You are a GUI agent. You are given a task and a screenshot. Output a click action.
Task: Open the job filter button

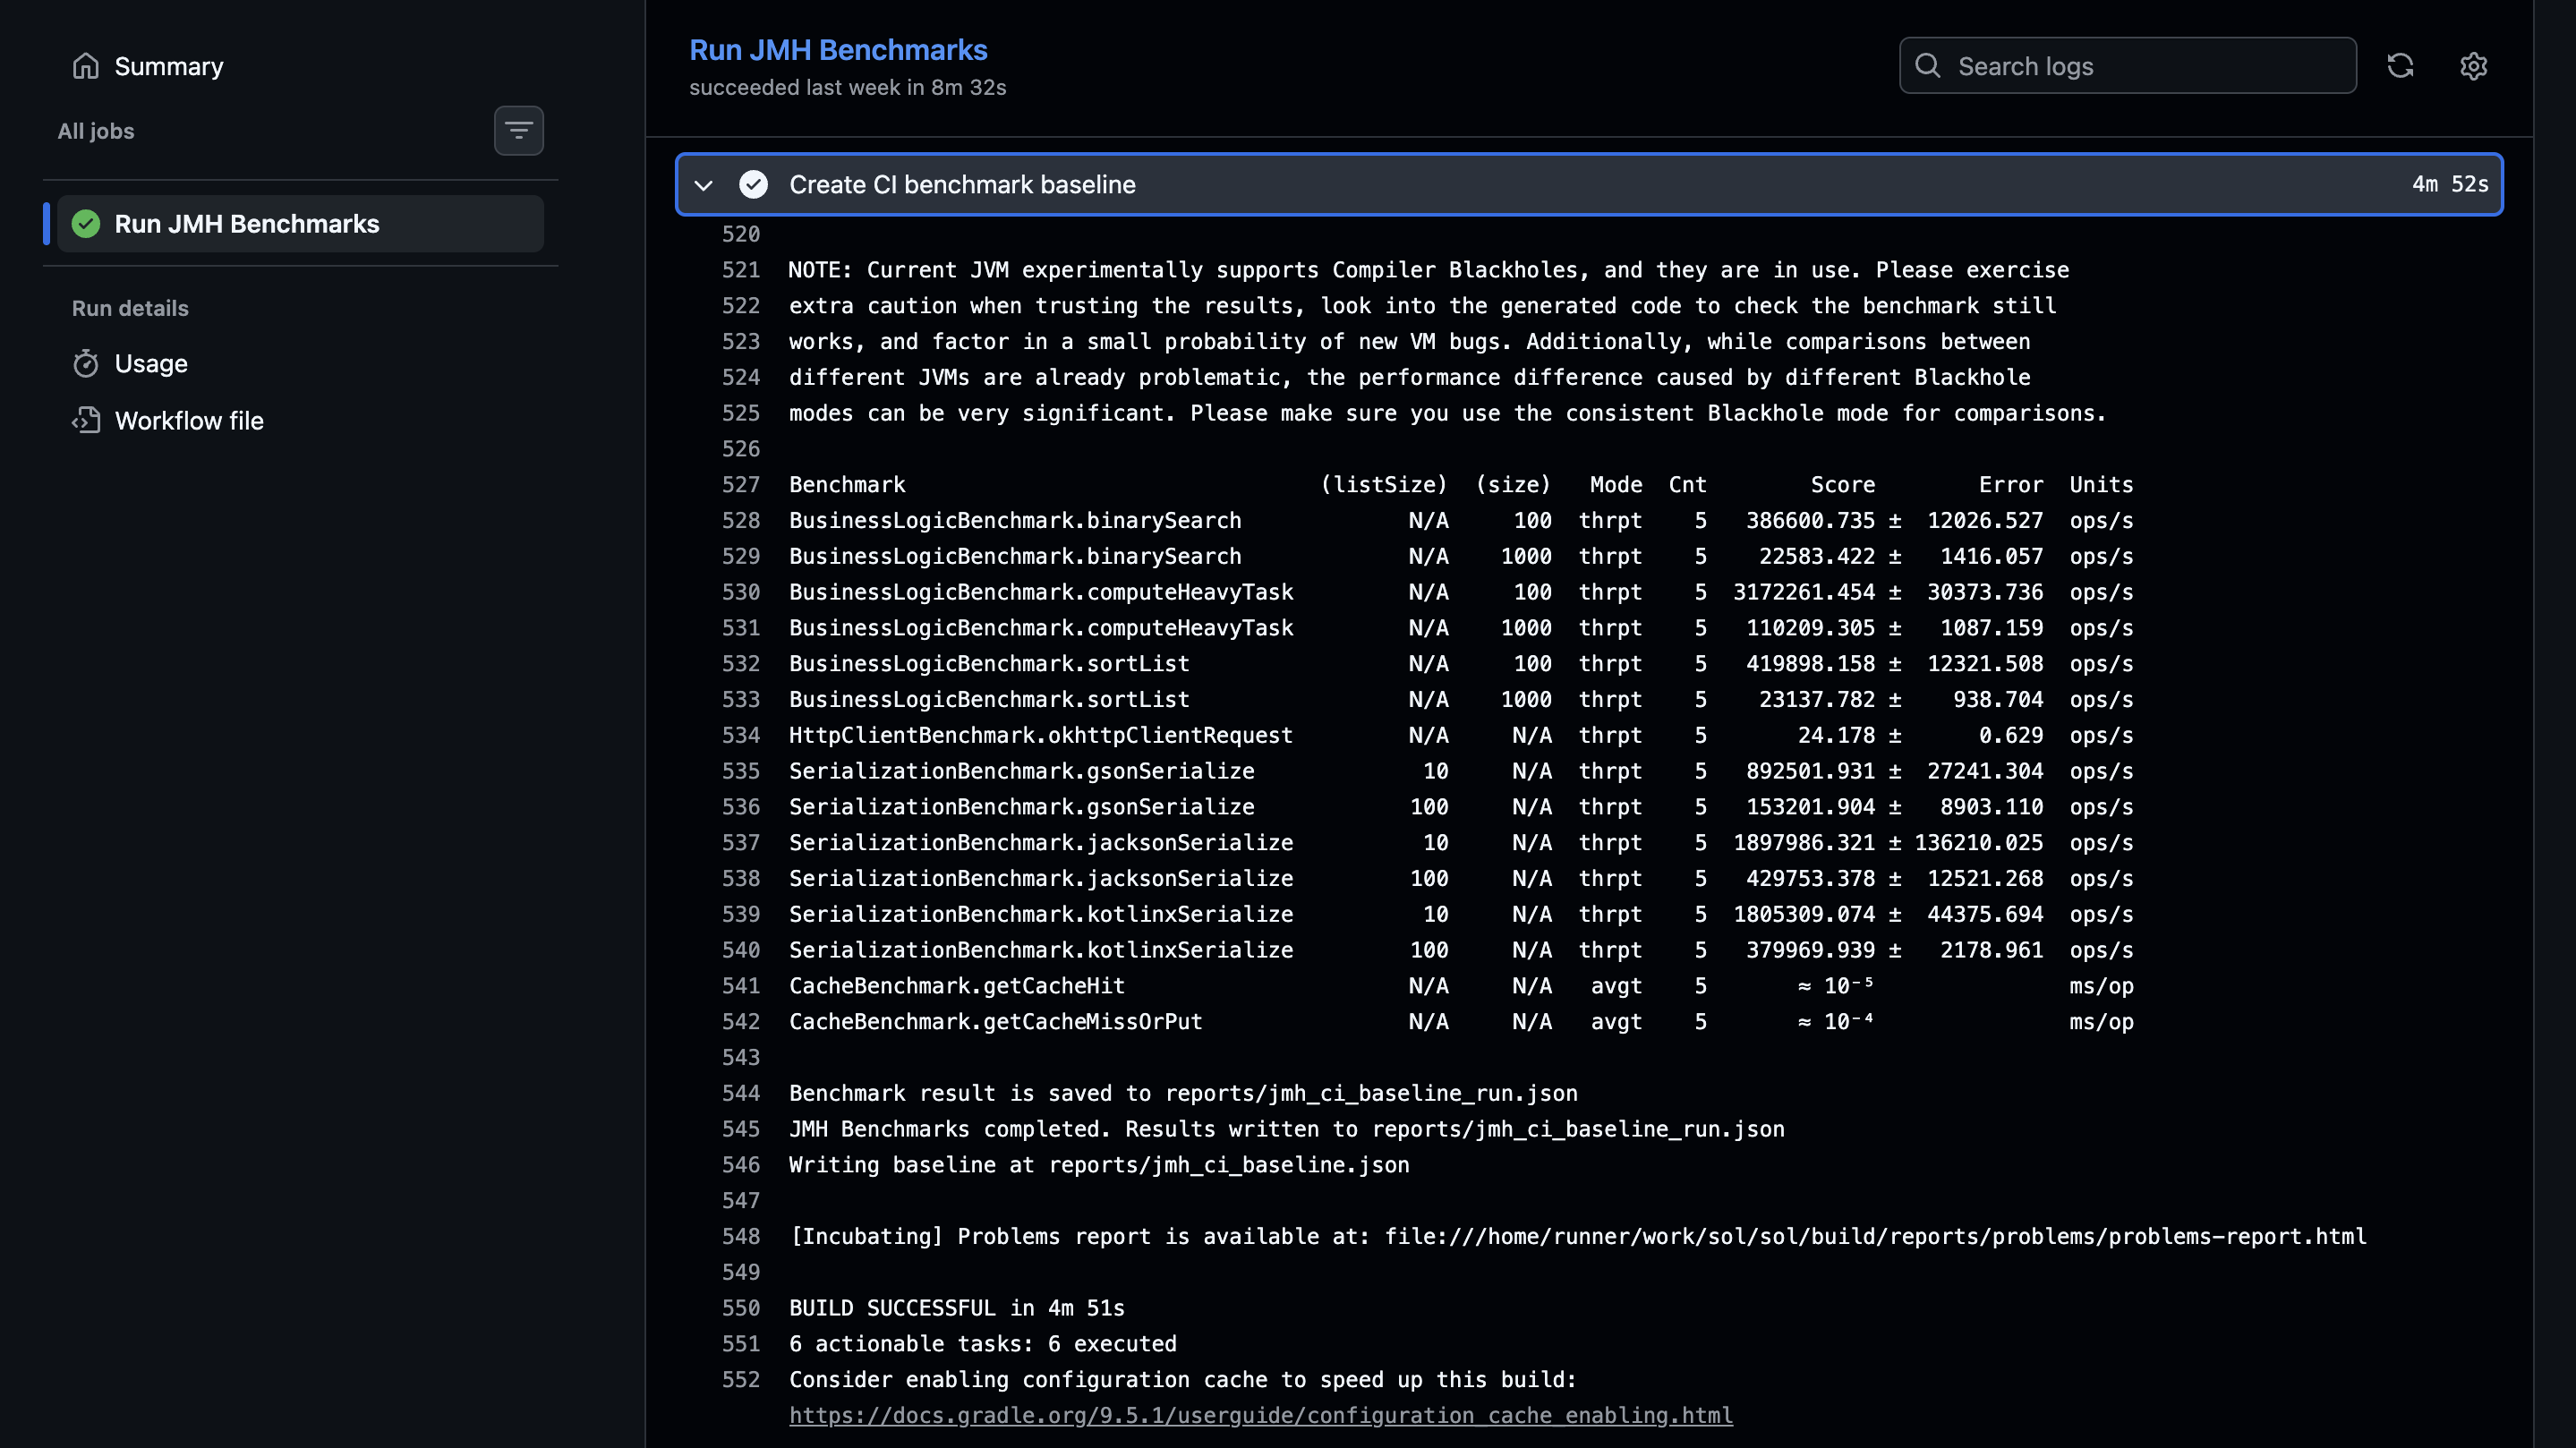[x=518, y=131]
